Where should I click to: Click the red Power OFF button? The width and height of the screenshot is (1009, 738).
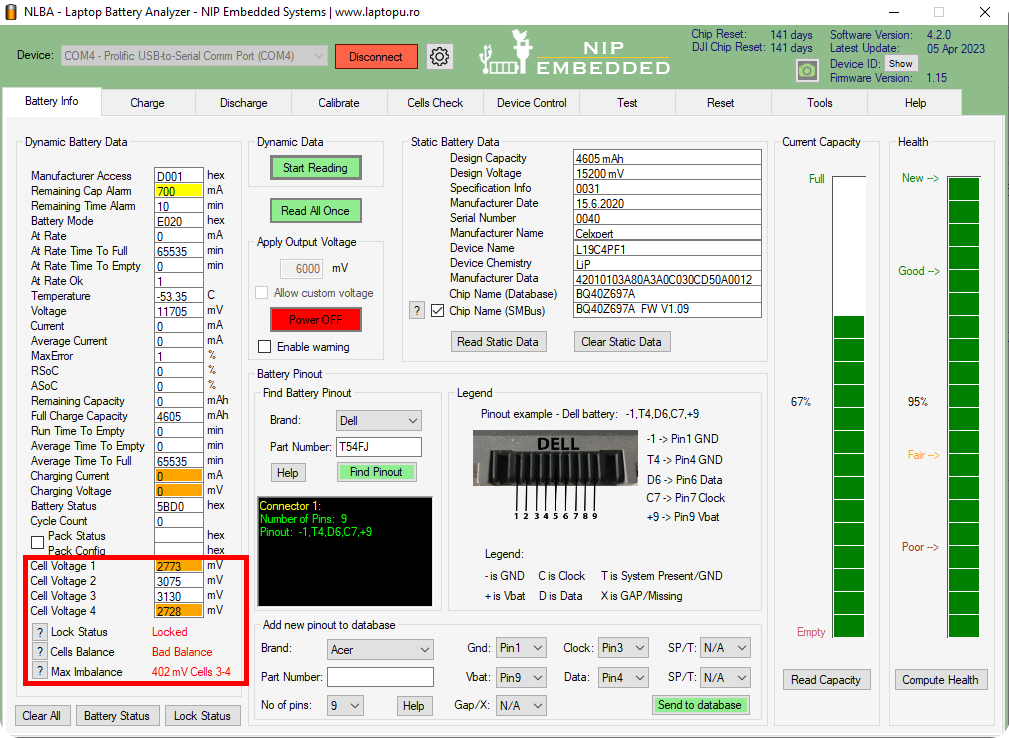tap(315, 320)
